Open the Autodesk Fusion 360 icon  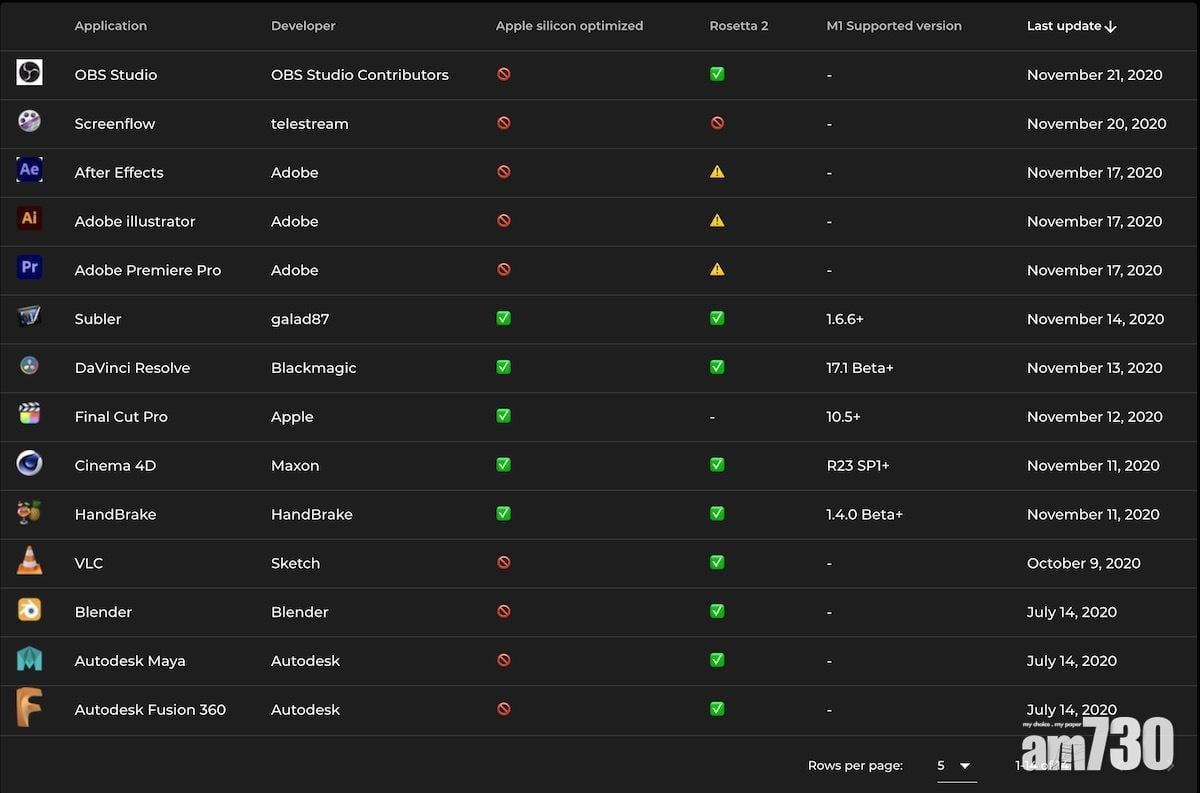point(29,708)
